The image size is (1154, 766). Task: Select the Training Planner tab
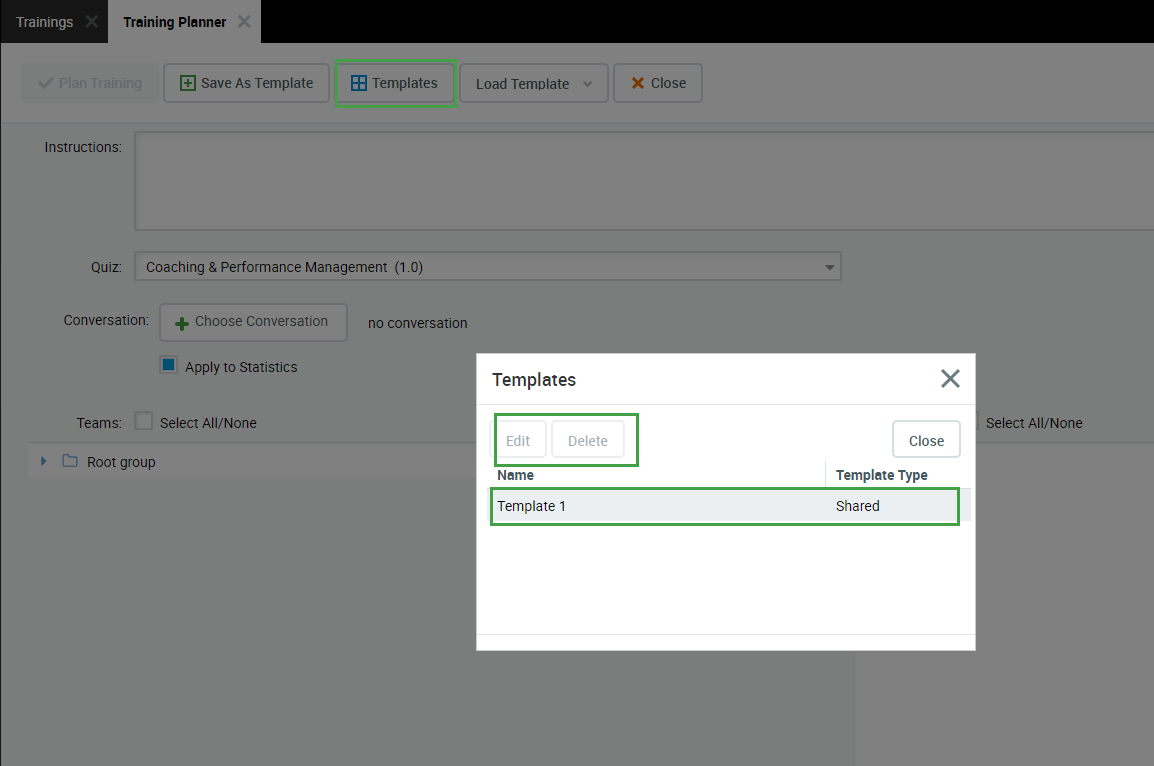click(x=174, y=22)
